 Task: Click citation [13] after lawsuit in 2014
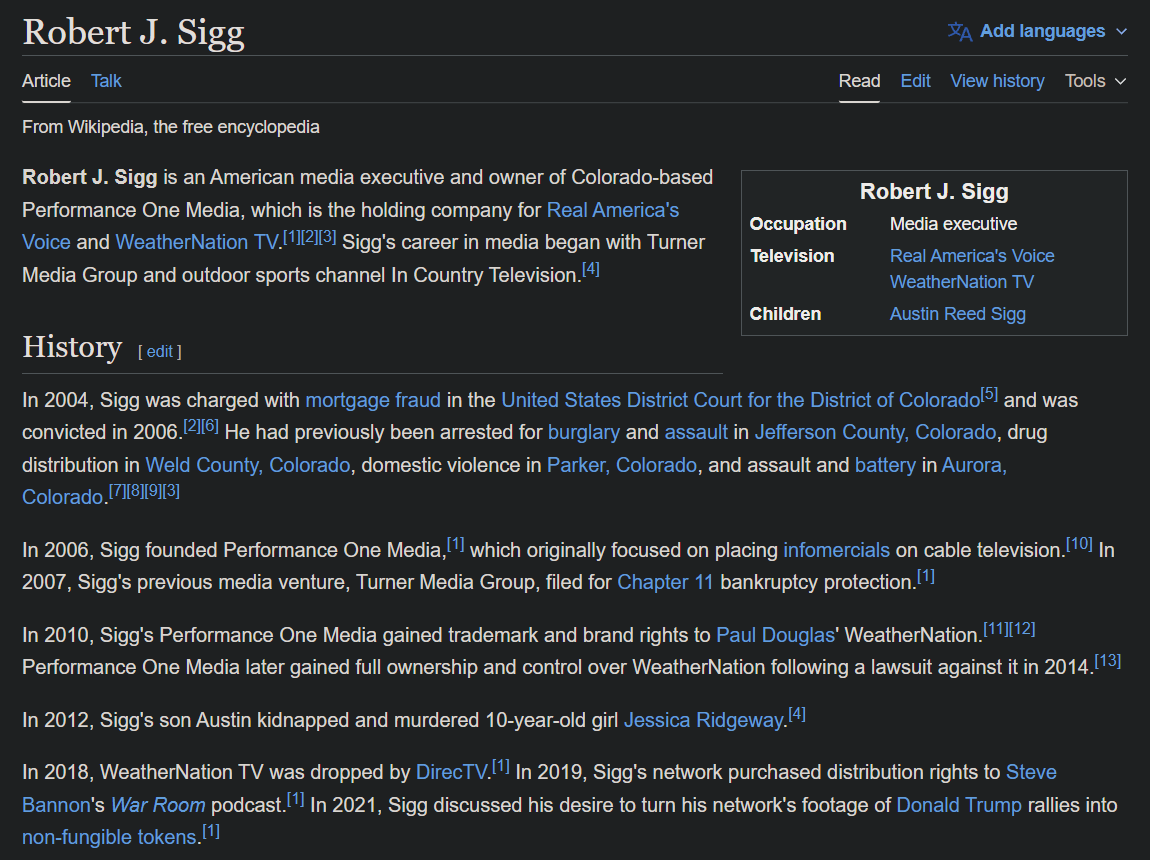point(1107,661)
